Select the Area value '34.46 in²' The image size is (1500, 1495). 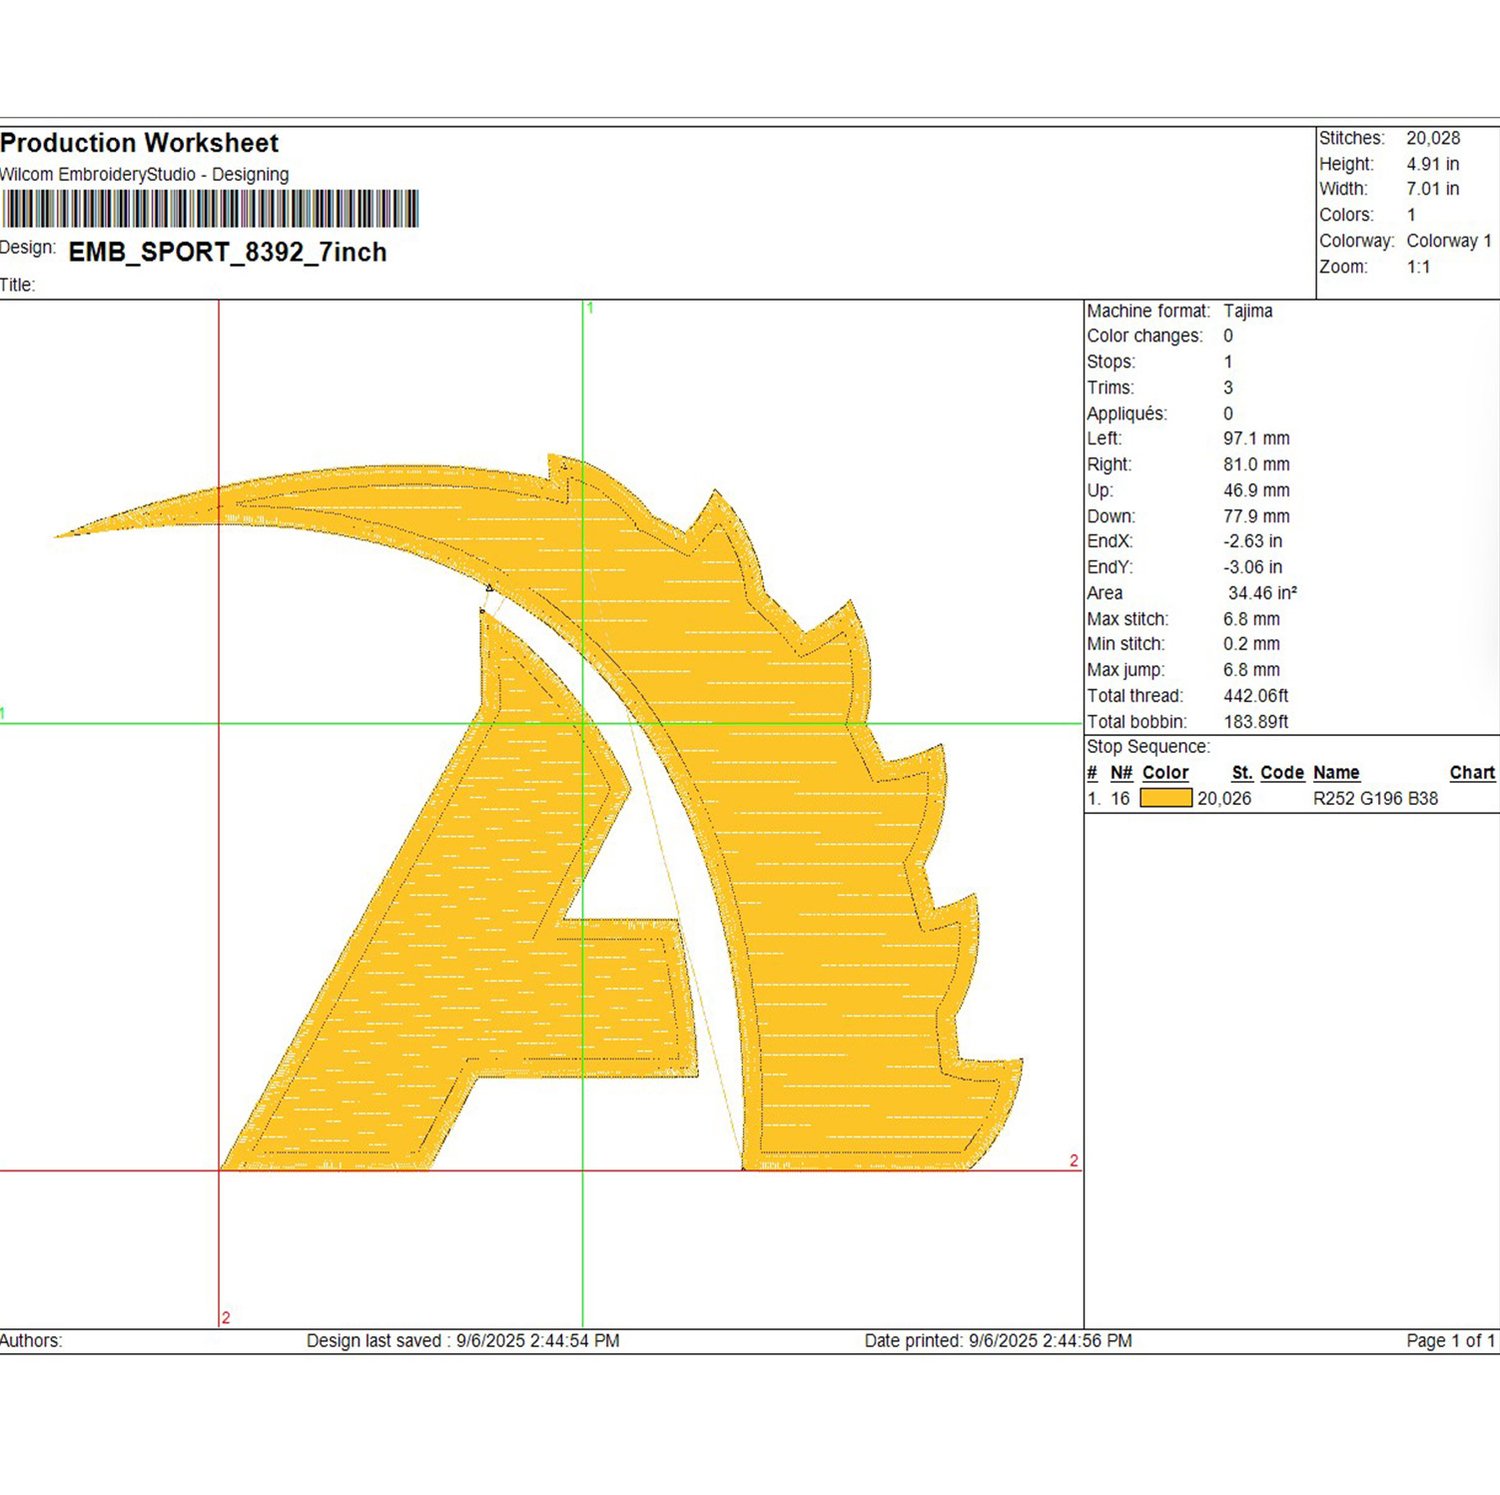[1262, 593]
